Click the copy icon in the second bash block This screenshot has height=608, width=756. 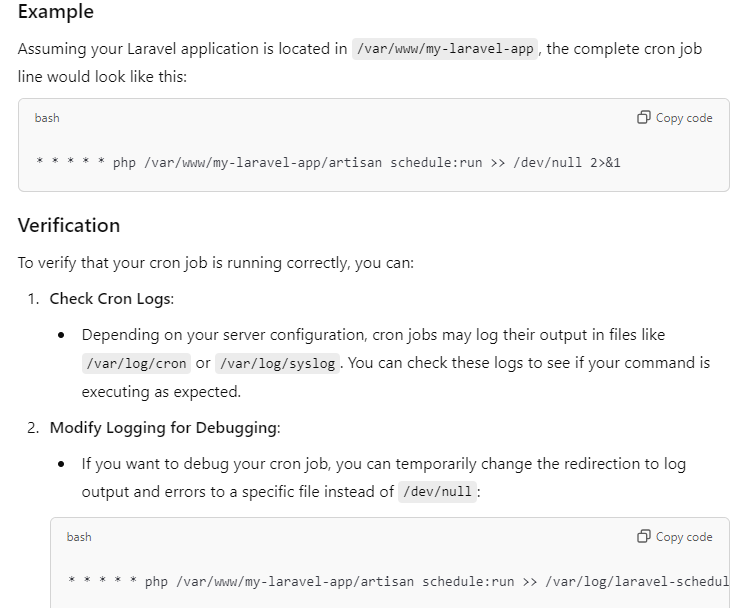coord(644,537)
